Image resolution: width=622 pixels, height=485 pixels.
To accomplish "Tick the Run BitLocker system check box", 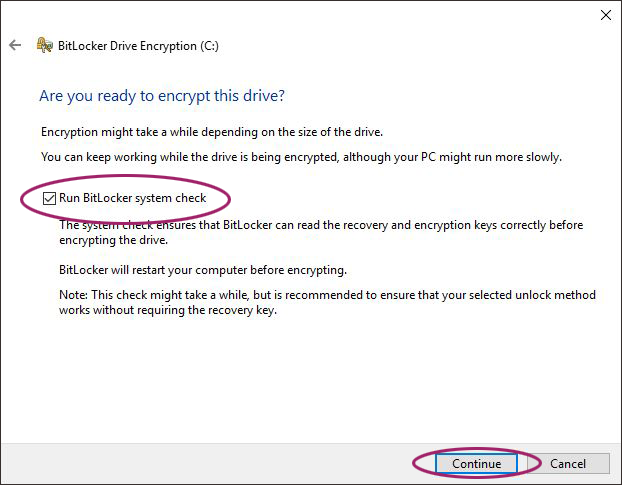I will [49, 198].
